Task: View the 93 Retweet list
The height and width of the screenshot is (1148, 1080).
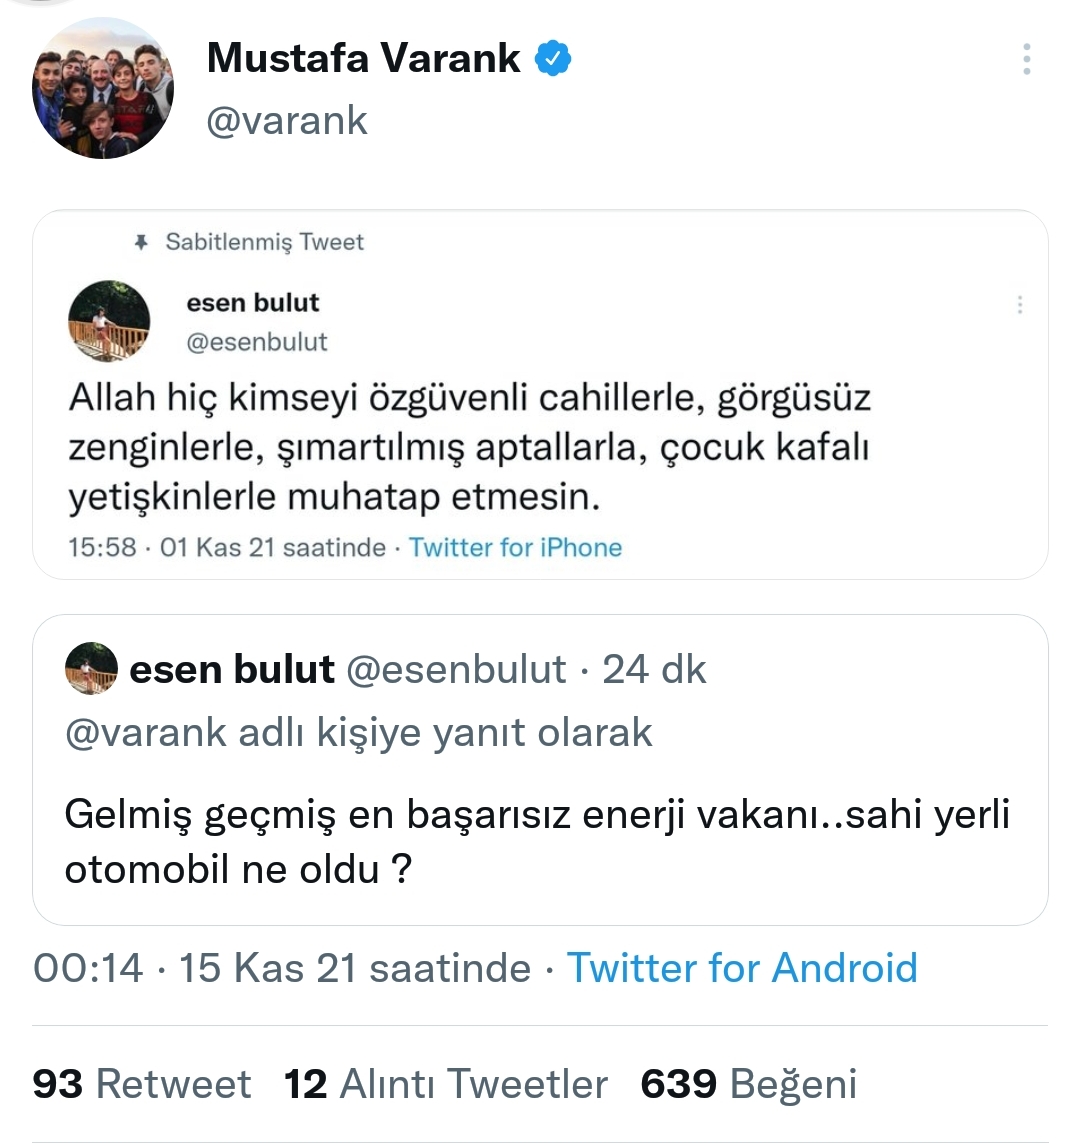Action: pos(142,1084)
